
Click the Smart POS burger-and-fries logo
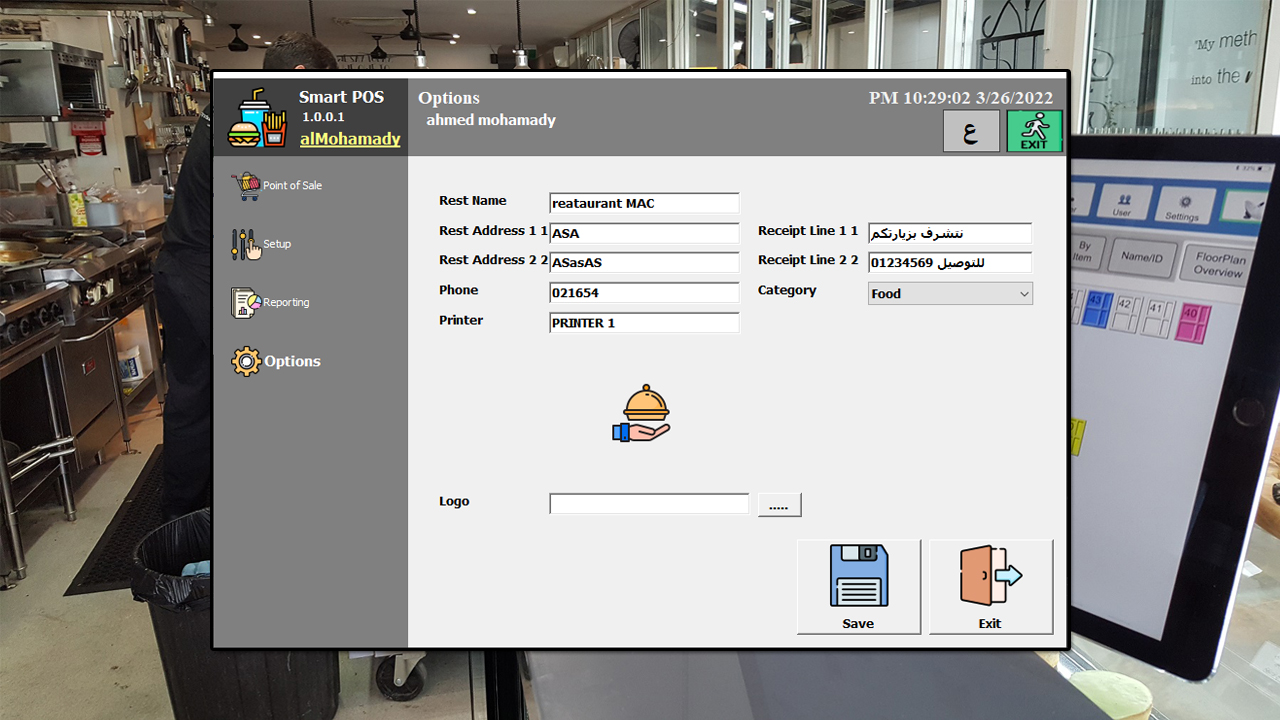pyautogui.click(x=258, y=115)
